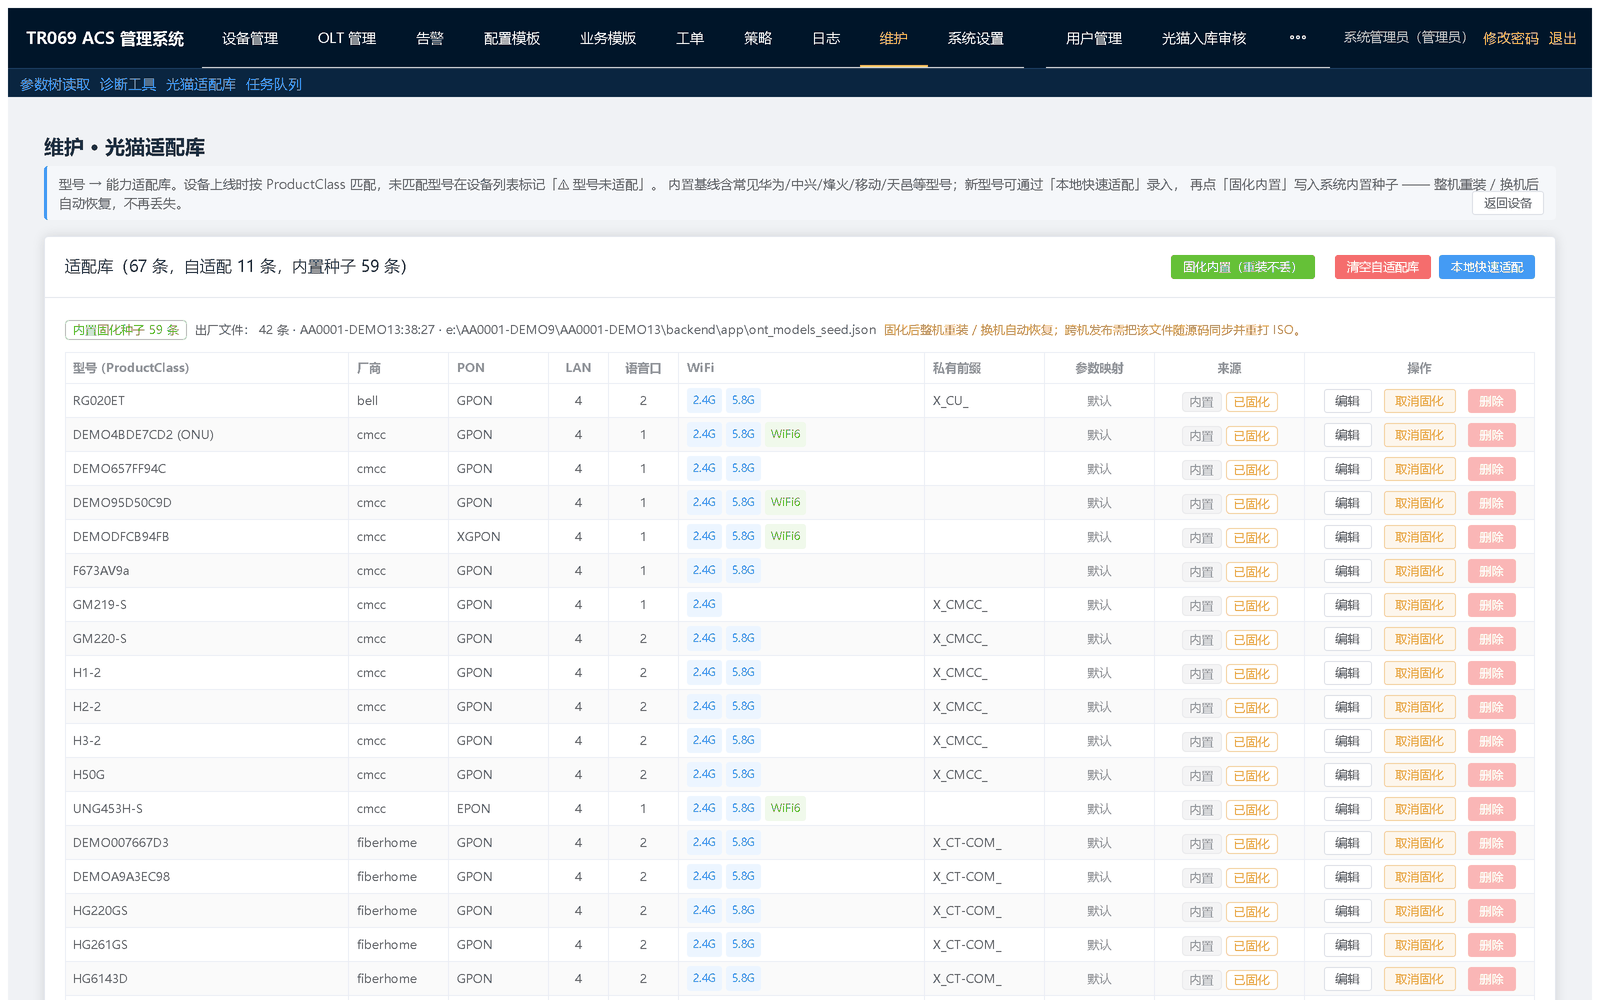Click the 内置固化种子 59 条 tag
1600x1000 pixels.
click(126, 330)
